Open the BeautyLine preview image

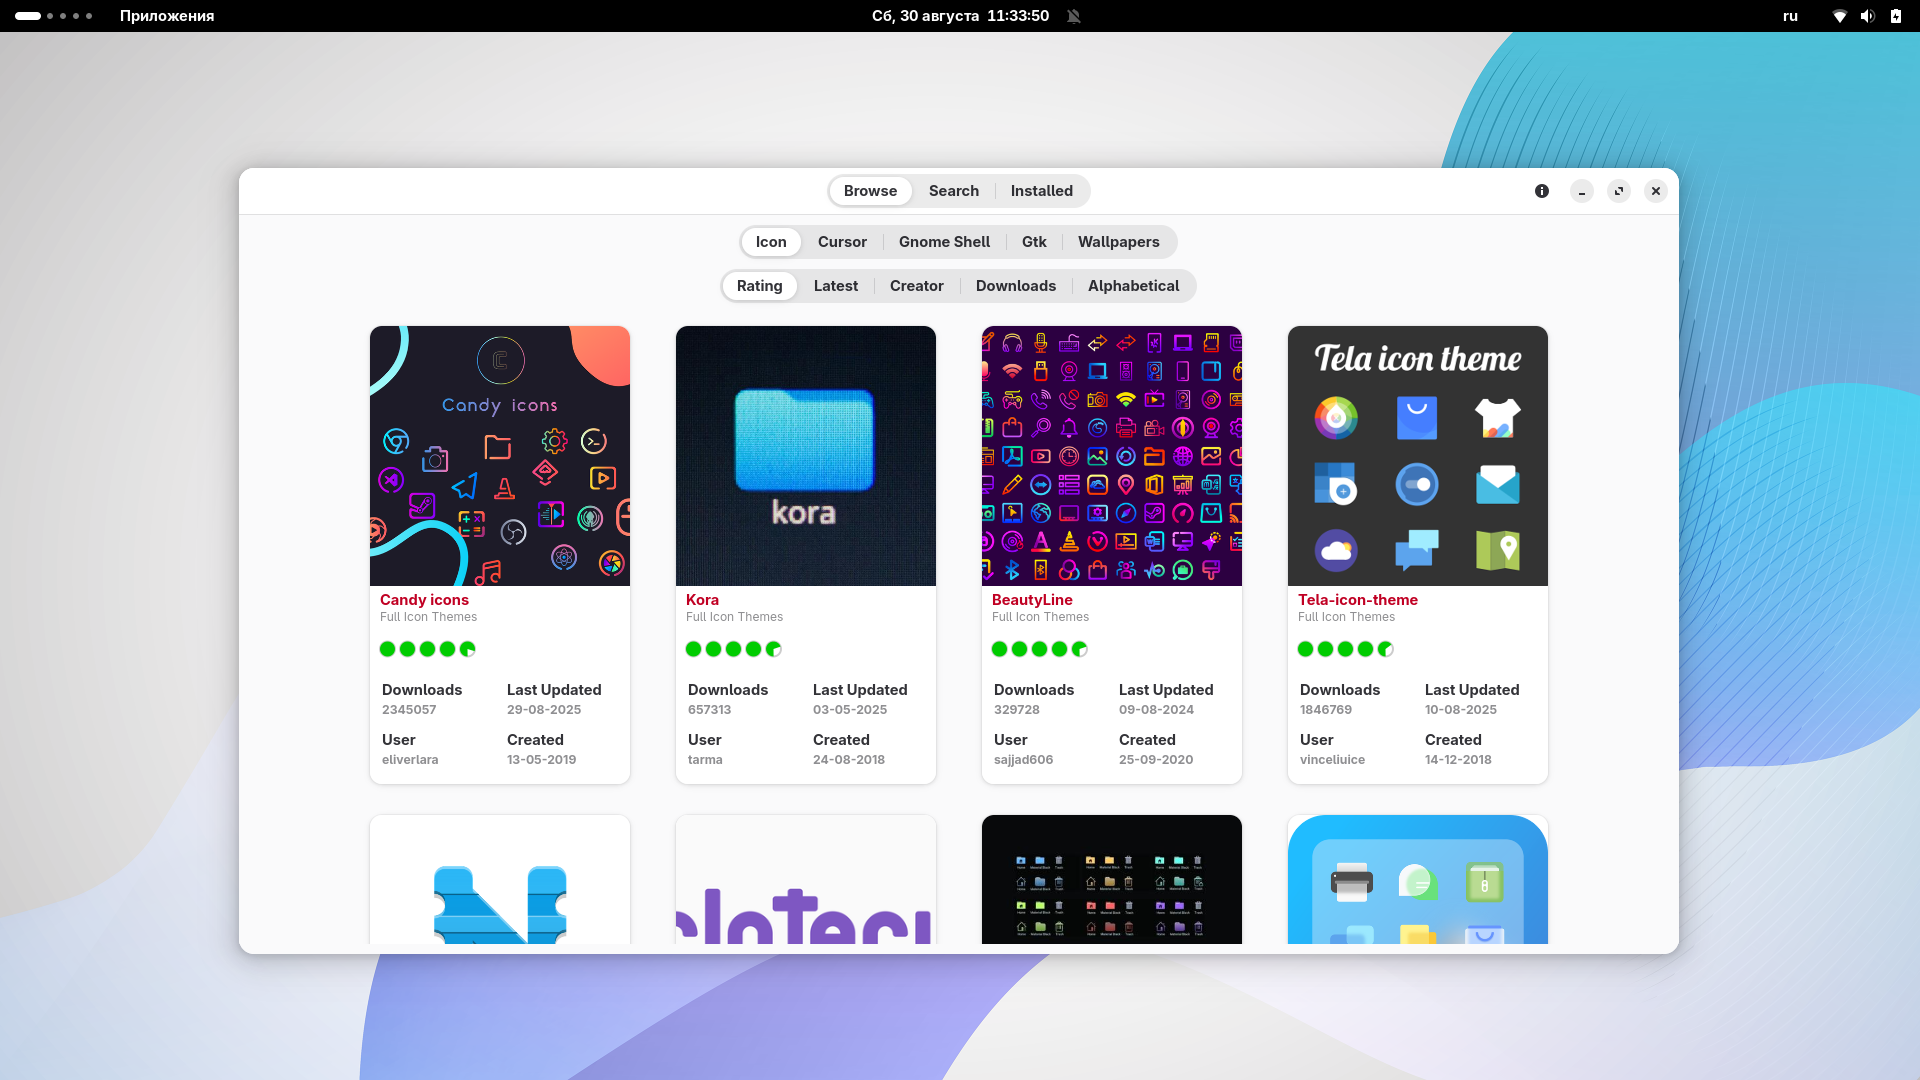point(1112,456)
